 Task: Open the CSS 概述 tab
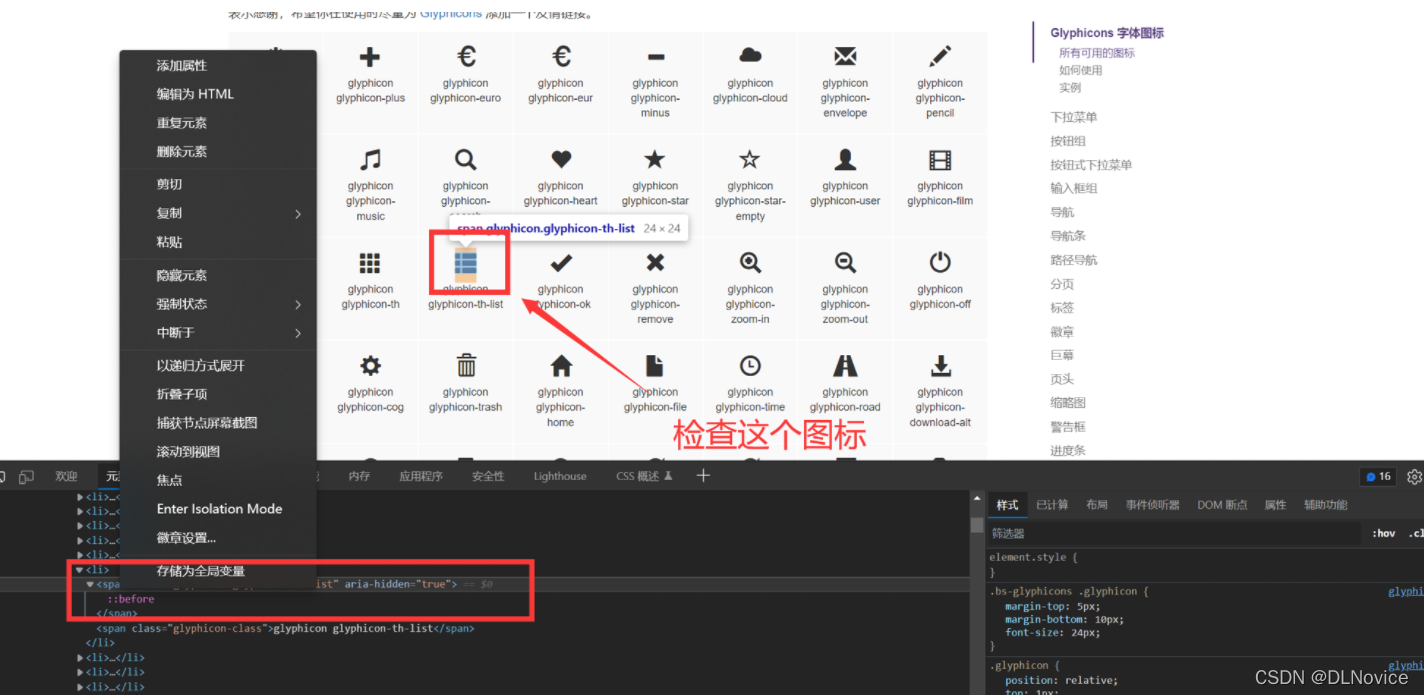(644, 477)
